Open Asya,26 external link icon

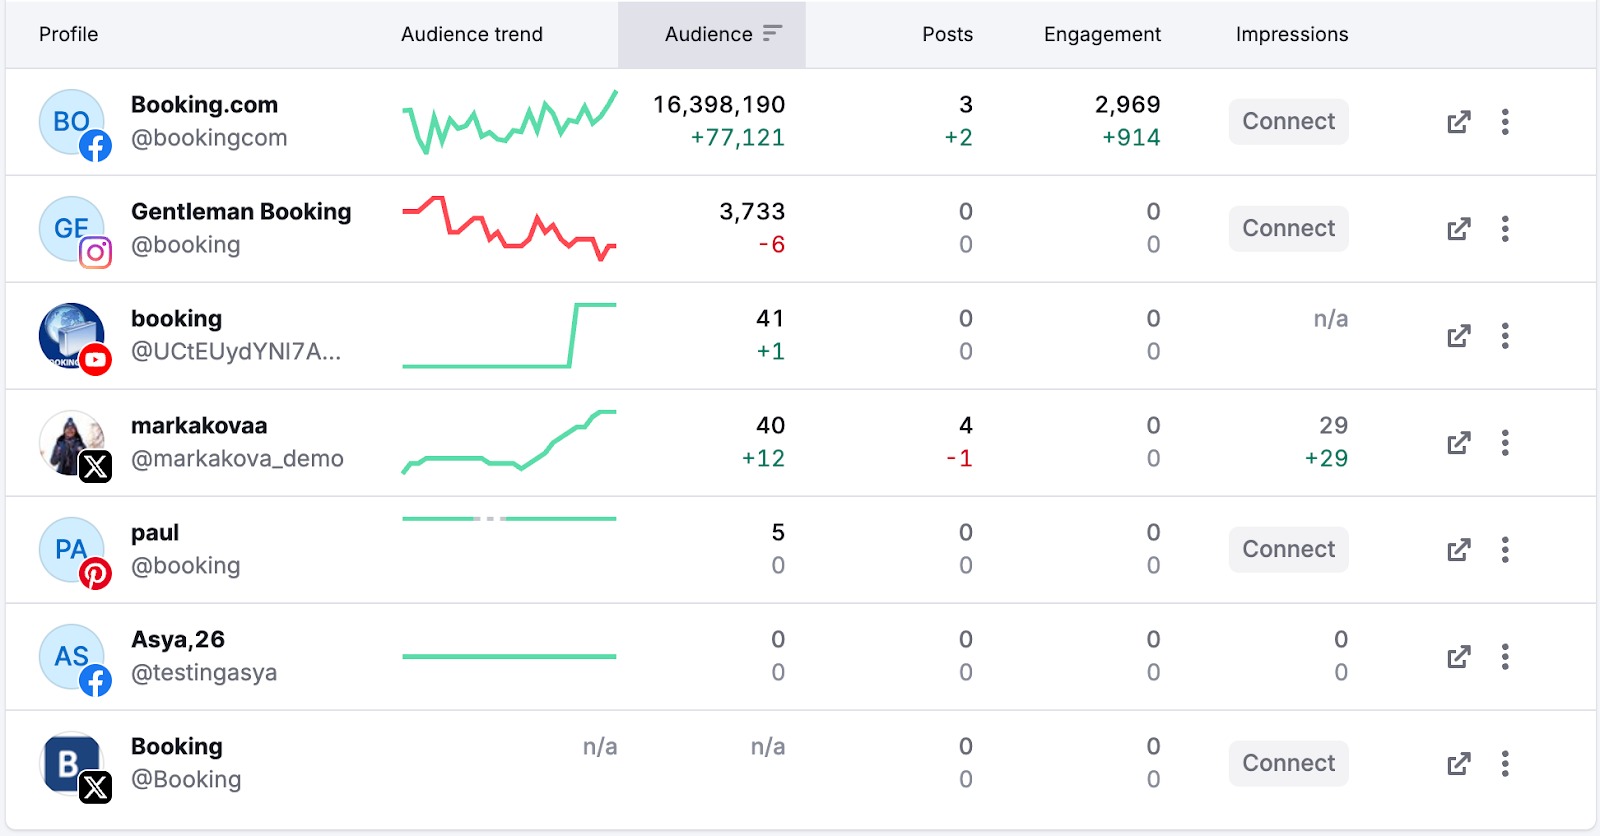[x=1458, y=657]
